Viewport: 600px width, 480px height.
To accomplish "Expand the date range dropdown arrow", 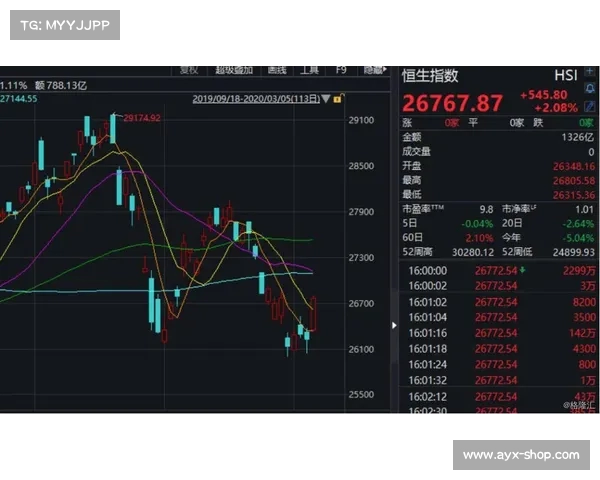I will (327, 99).
